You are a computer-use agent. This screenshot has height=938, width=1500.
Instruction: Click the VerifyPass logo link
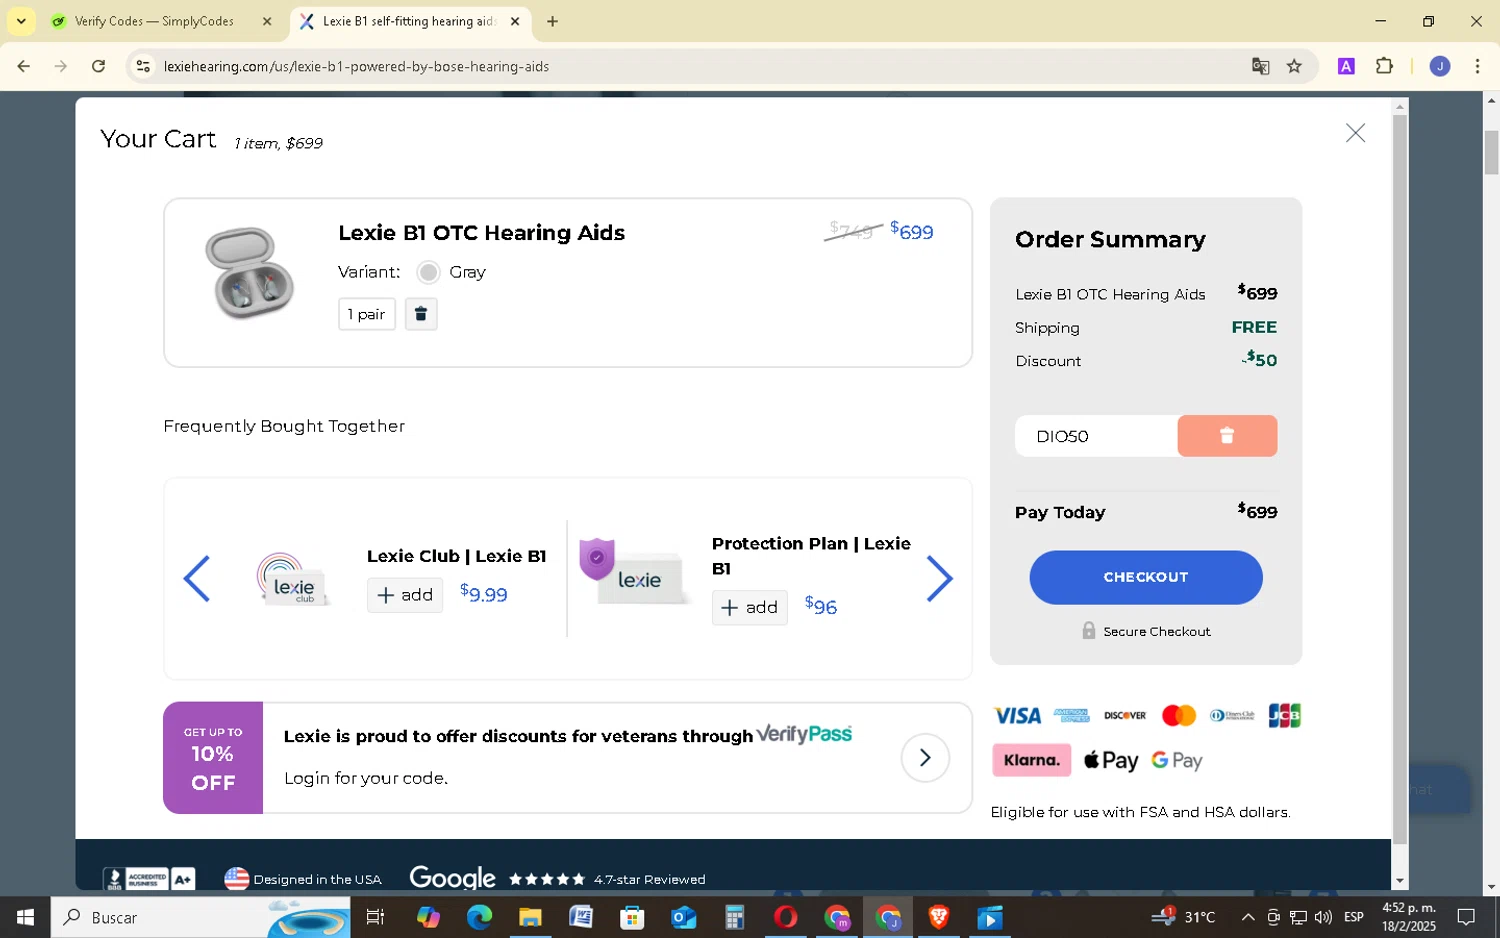tap(804, 735)
